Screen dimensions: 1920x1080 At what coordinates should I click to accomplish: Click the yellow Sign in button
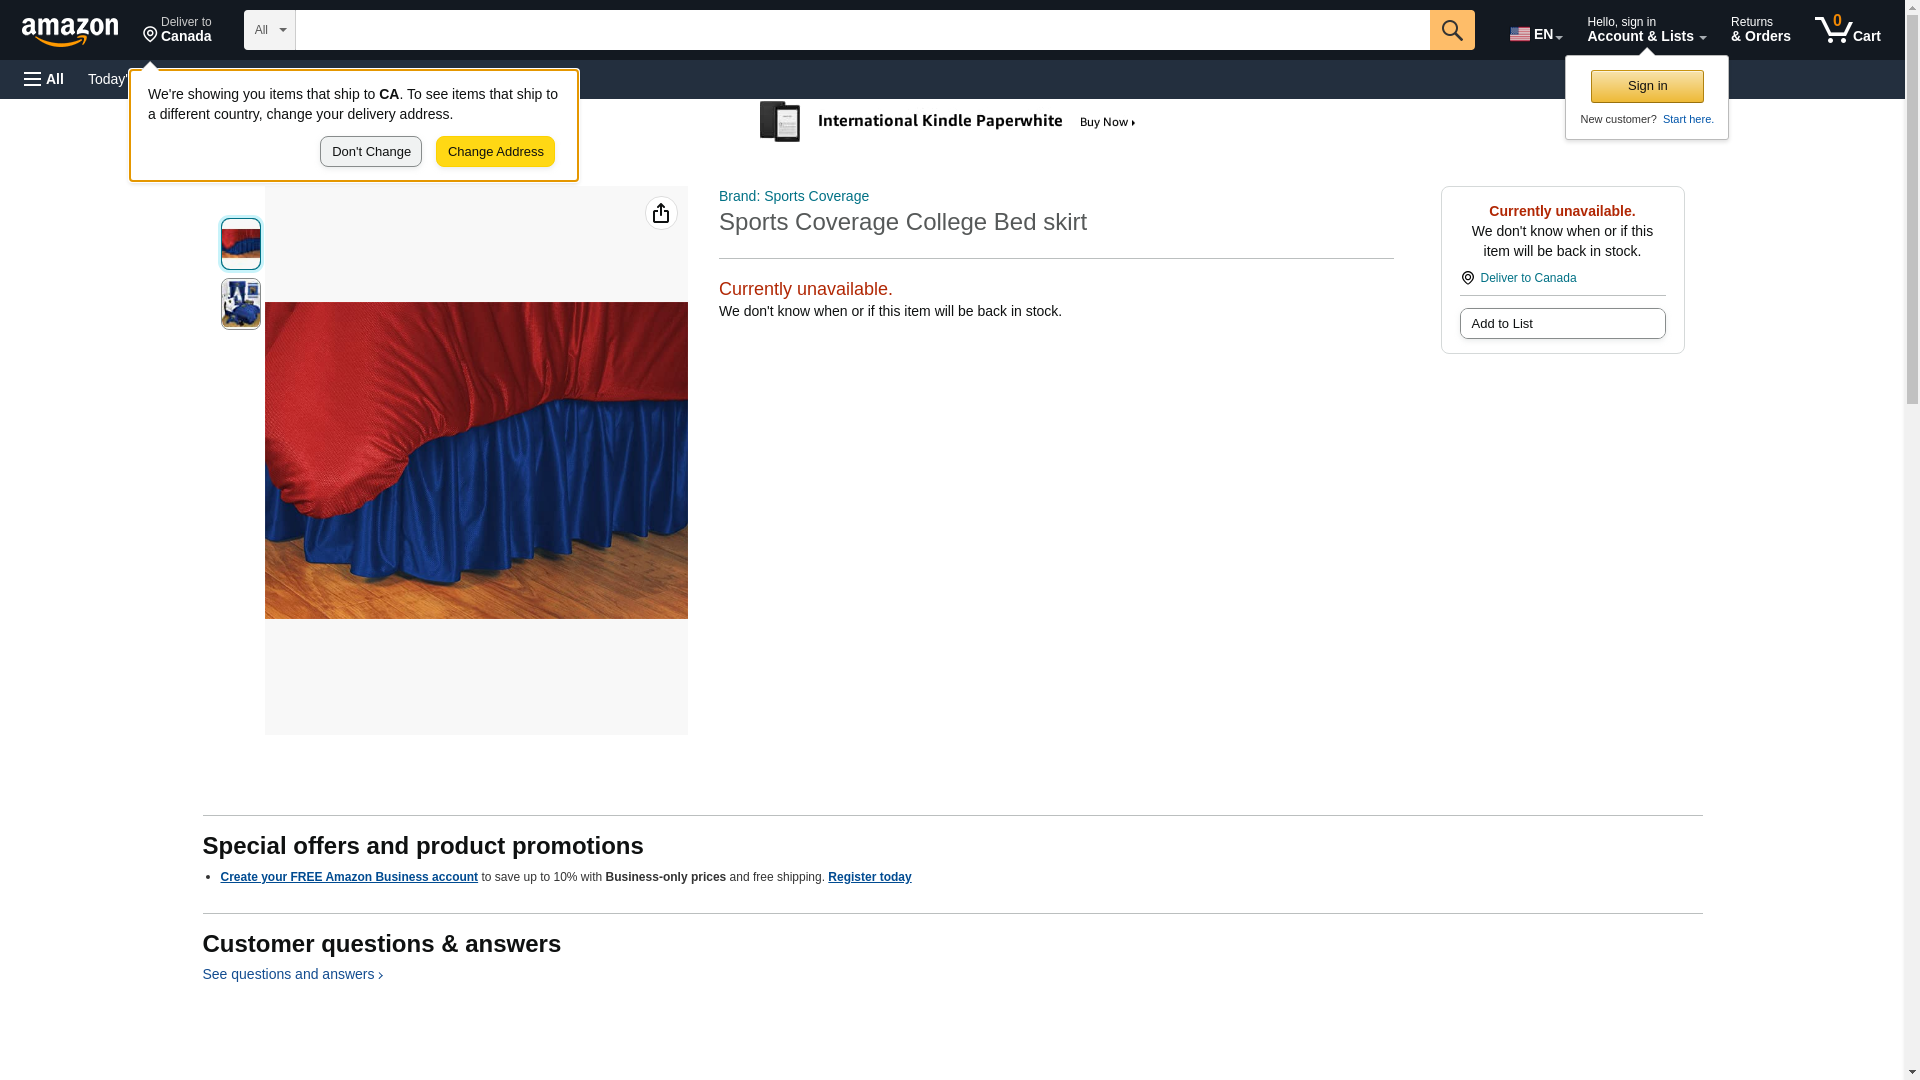(x=1647, y=86)
